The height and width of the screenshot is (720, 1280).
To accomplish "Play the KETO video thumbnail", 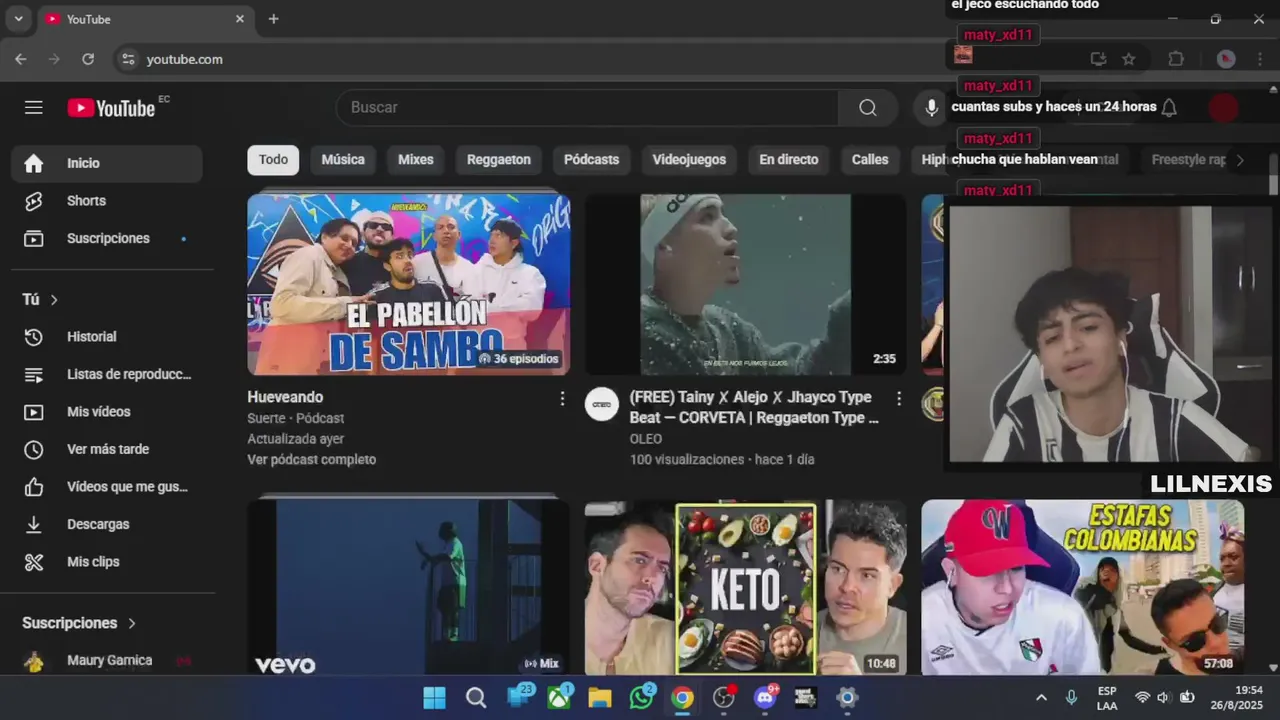I will point(745,588).
